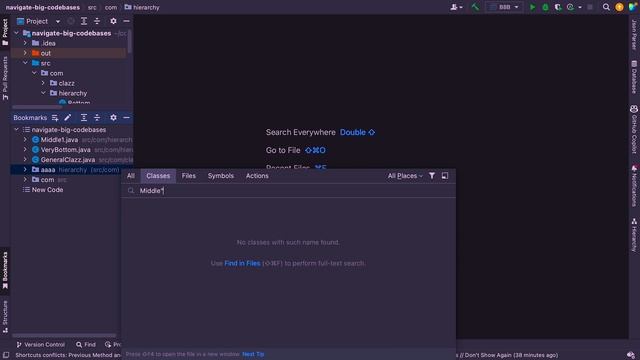Screen dimensions: 640x360
Task: Open the Find tool window button at bottom
Action: tap(86, 344)
